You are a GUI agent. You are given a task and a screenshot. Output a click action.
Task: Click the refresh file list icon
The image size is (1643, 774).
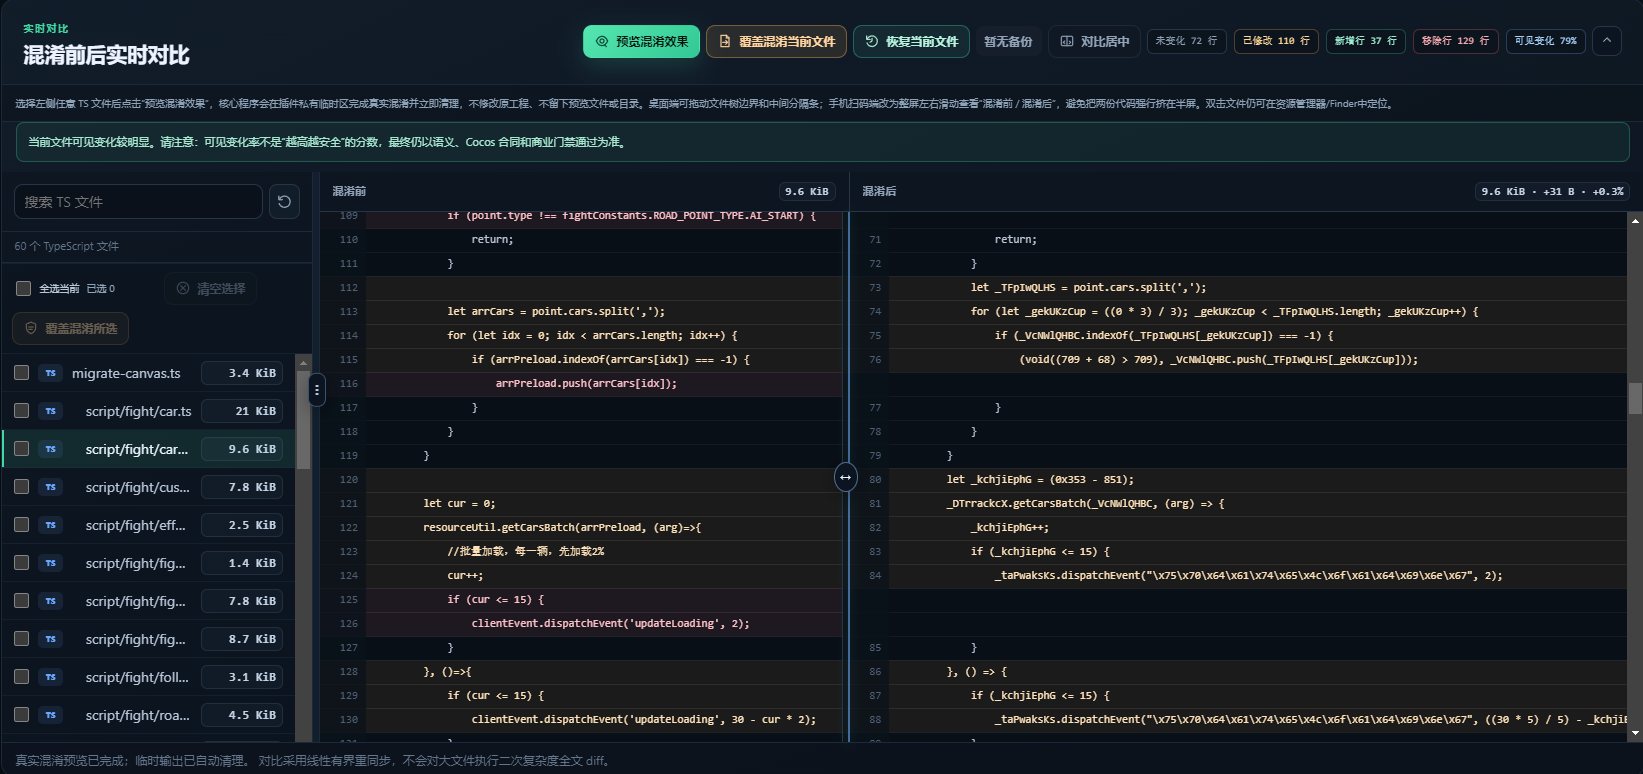click(x=284, y=202)
